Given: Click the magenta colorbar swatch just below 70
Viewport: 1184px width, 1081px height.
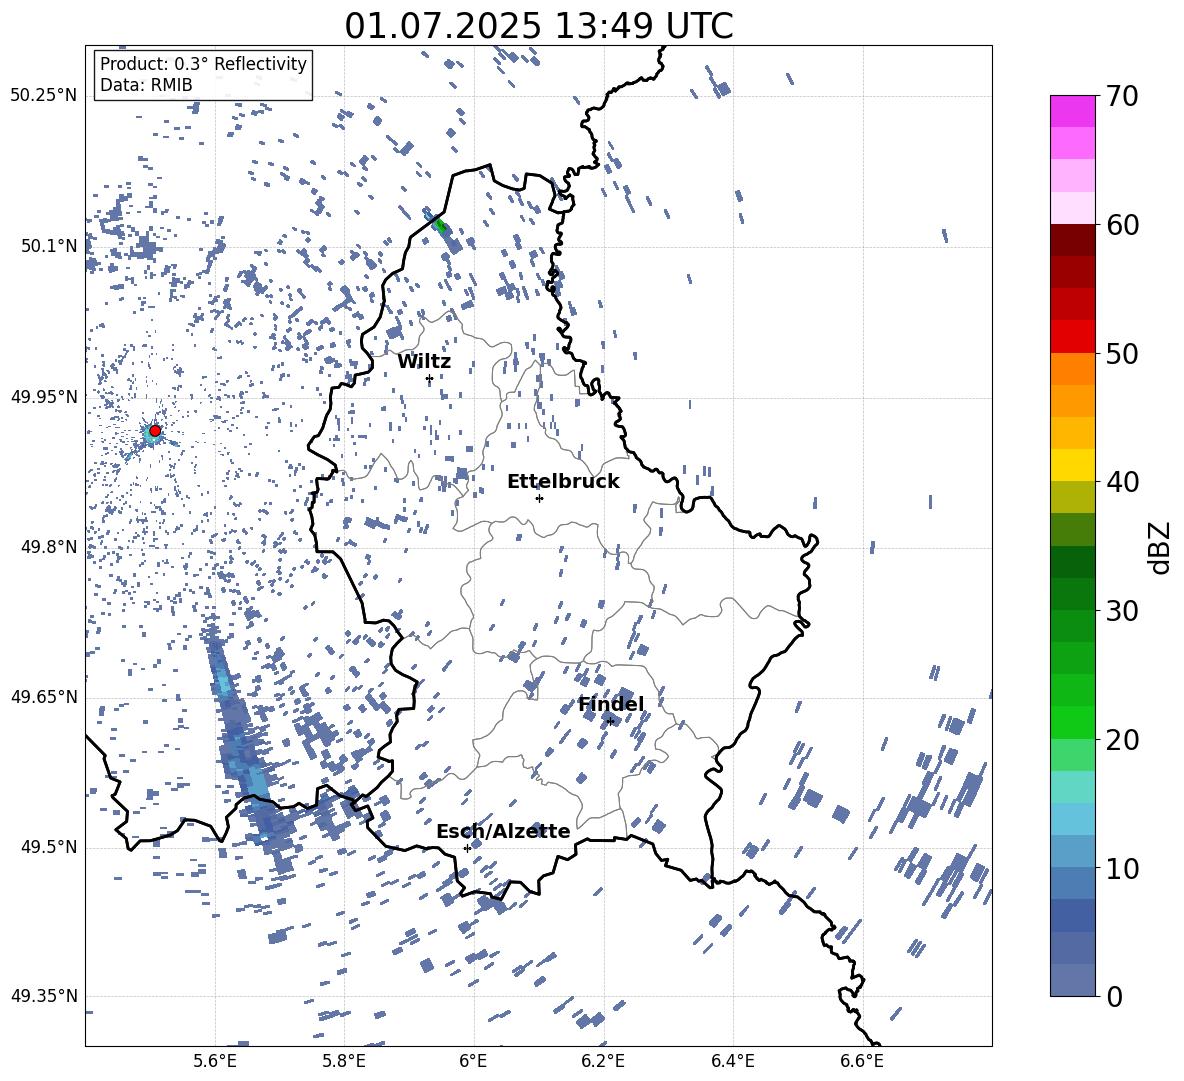Looking at the screenshot, I should [x=1072, y=111].
